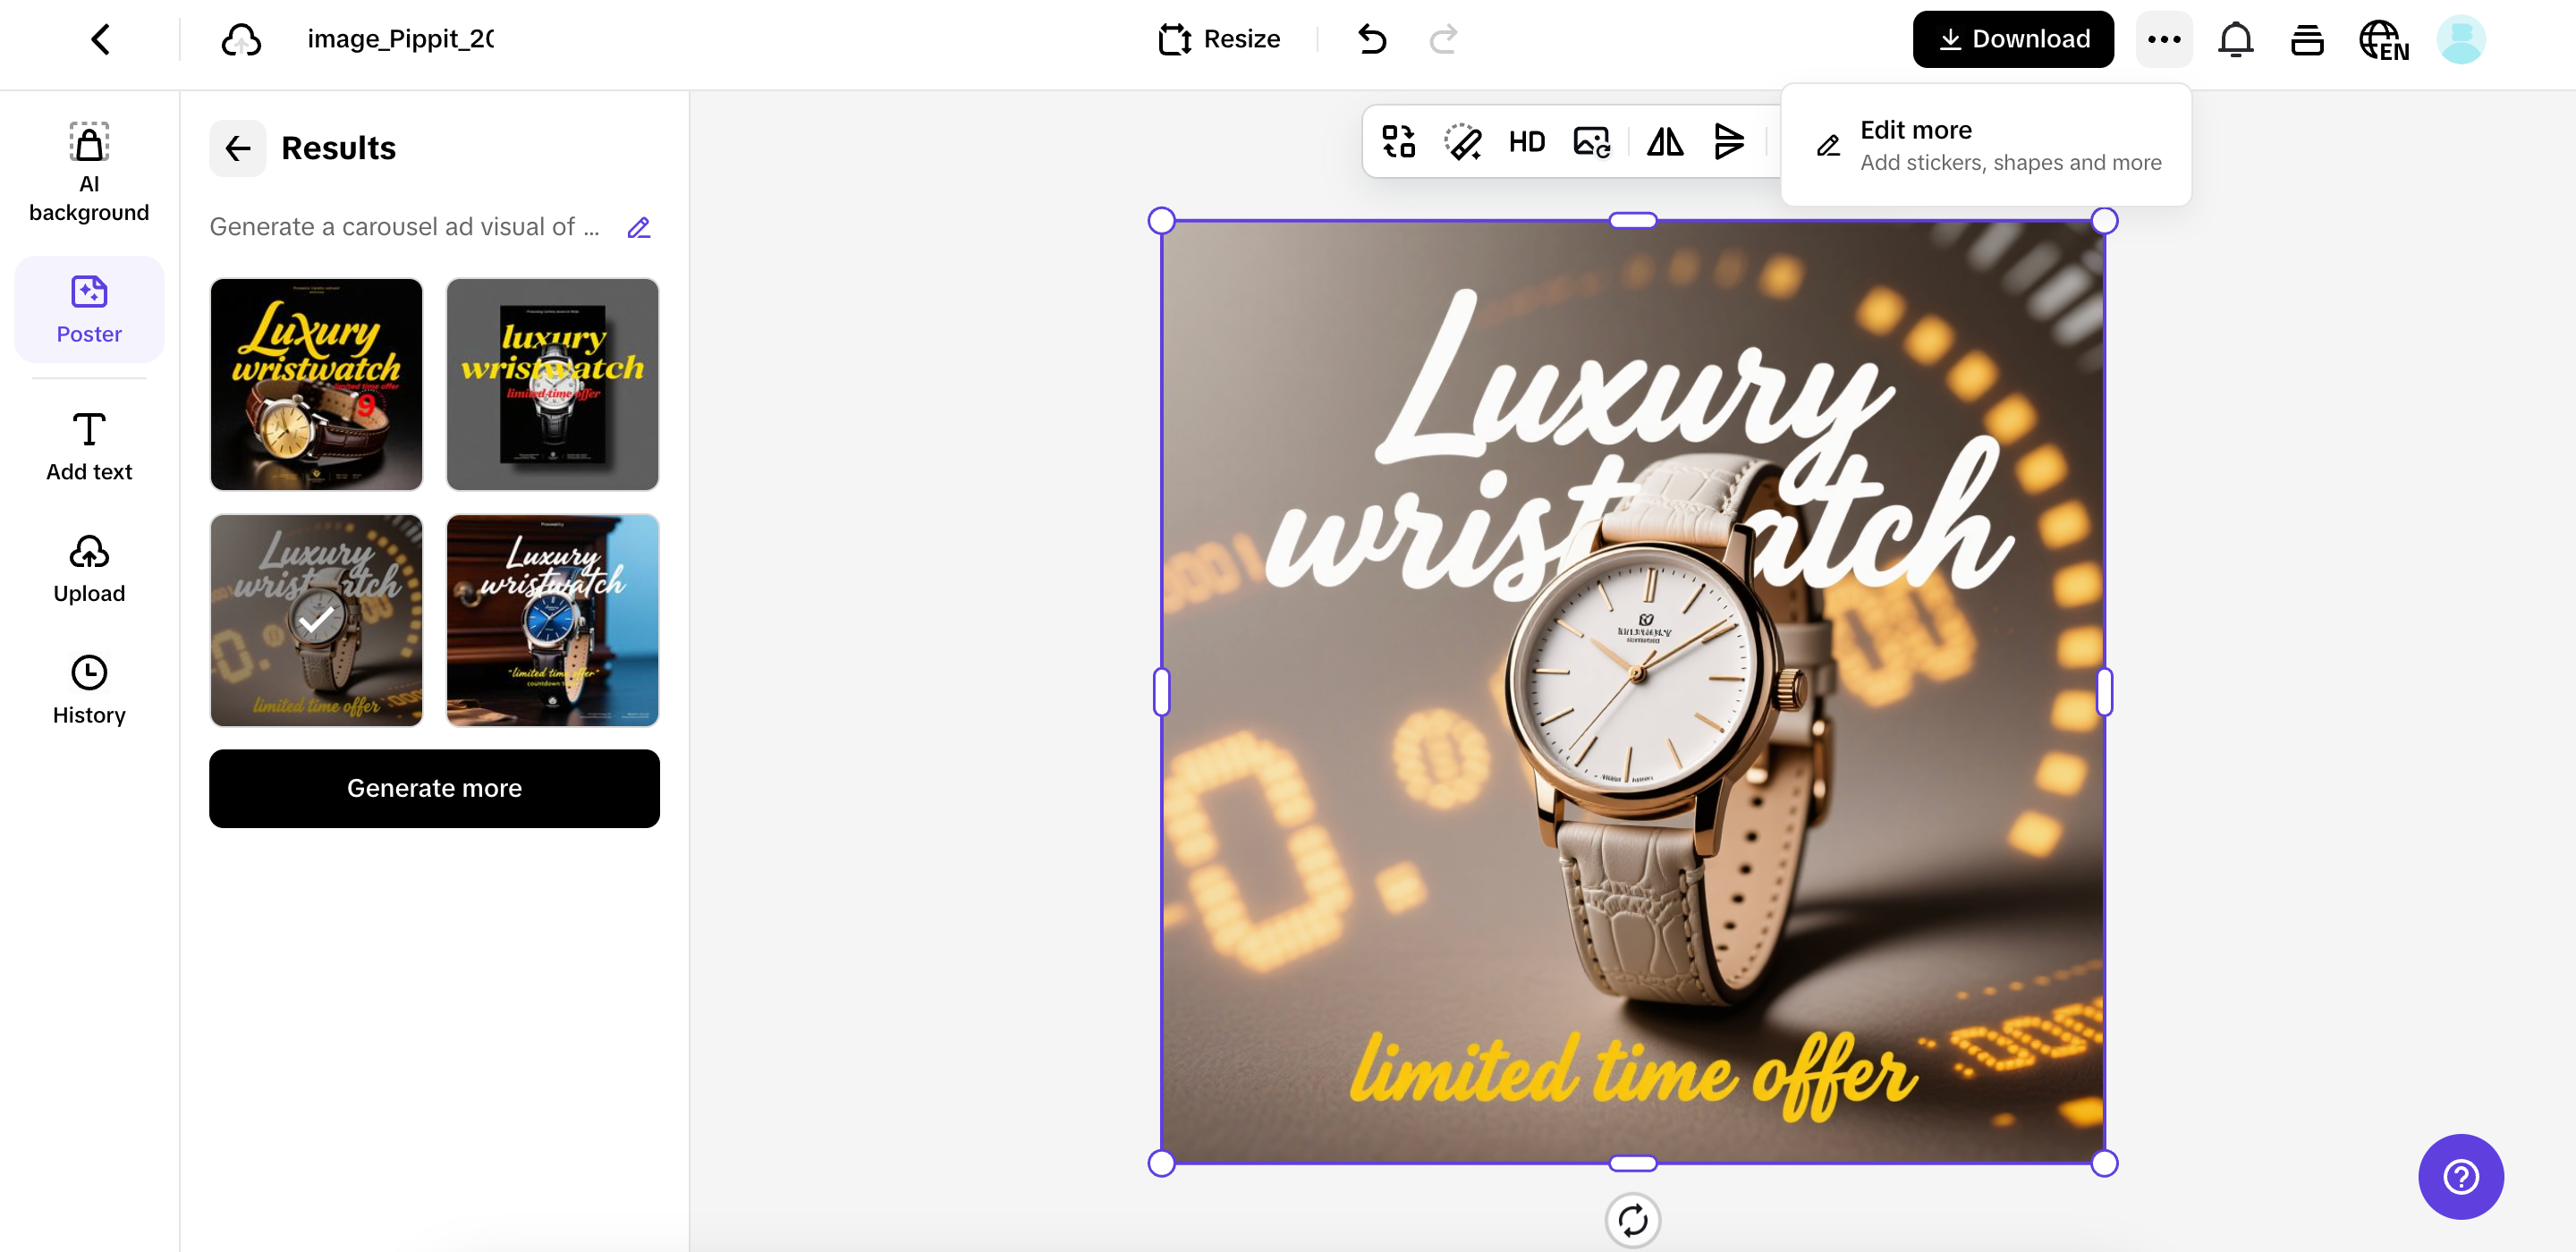Screen dimensions: 2576x1252
Task: Click the replace image icon in toolbar
Action: [x=1591, y=142]
